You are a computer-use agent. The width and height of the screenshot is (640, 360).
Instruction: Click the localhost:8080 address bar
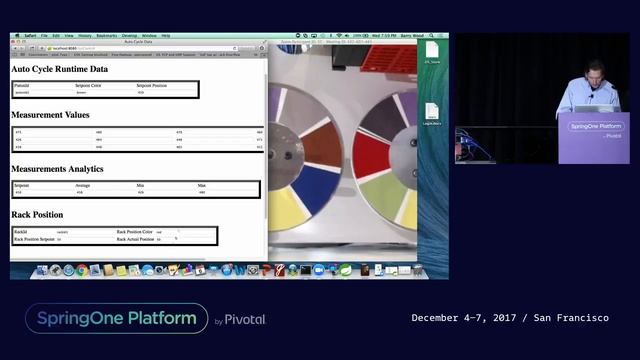click(x=141, y=48)
